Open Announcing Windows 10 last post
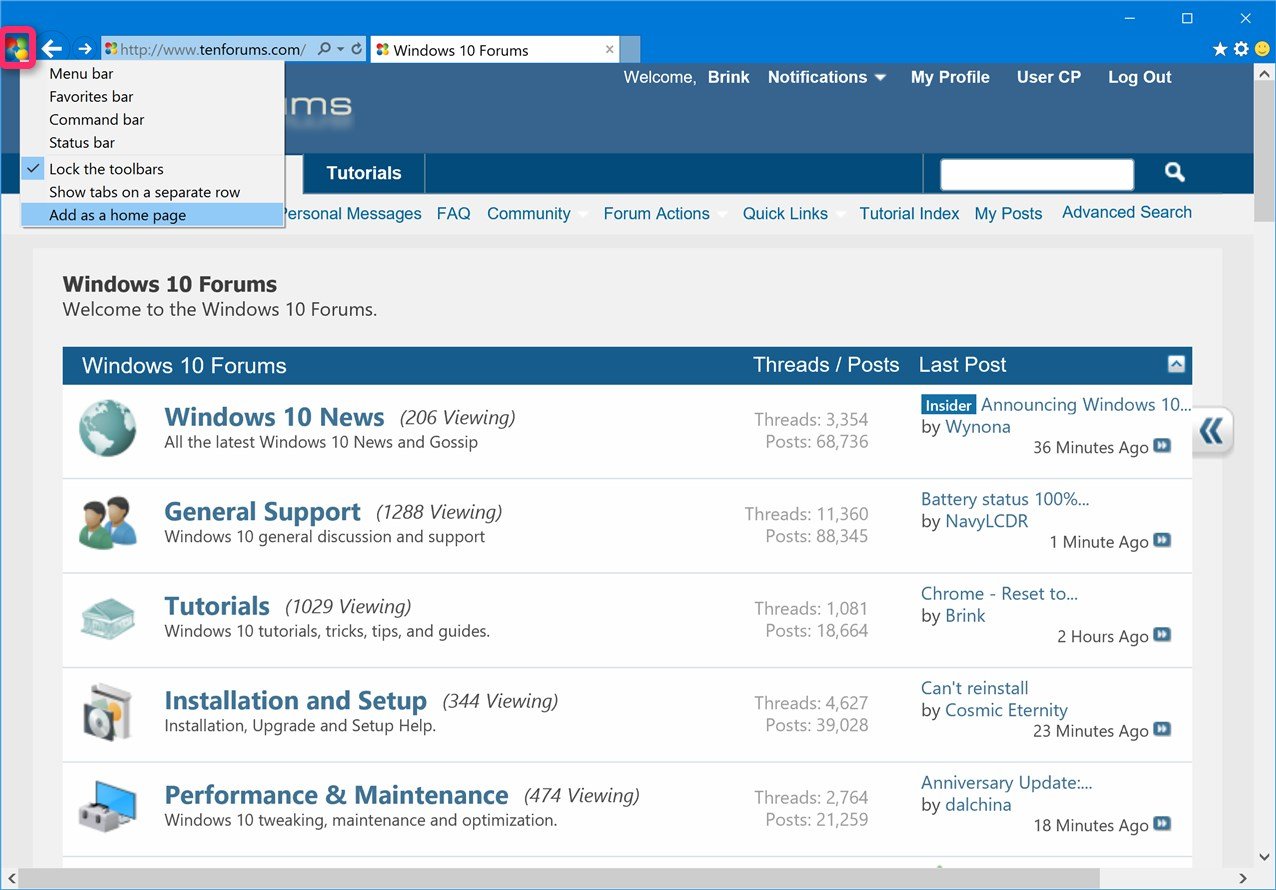The width and height of the screenshot is (1276, 890). coord(1086,404)
